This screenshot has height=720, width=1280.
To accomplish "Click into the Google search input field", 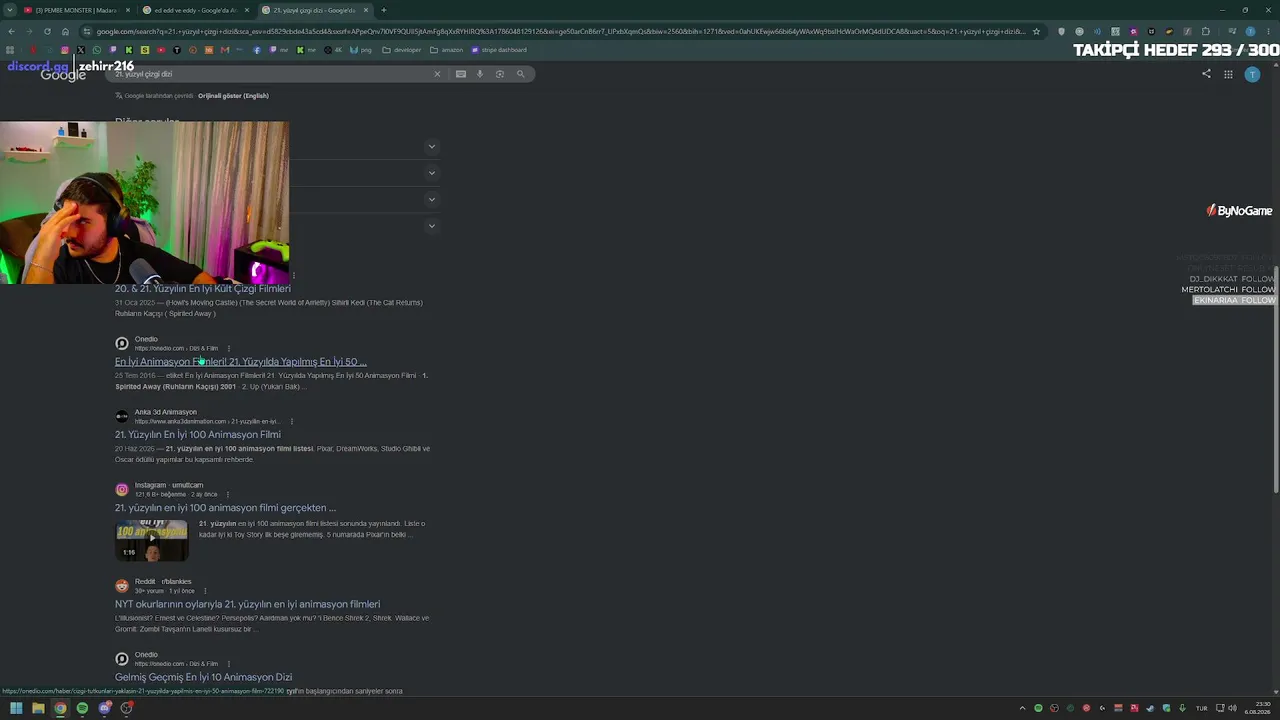I will 270,74.
